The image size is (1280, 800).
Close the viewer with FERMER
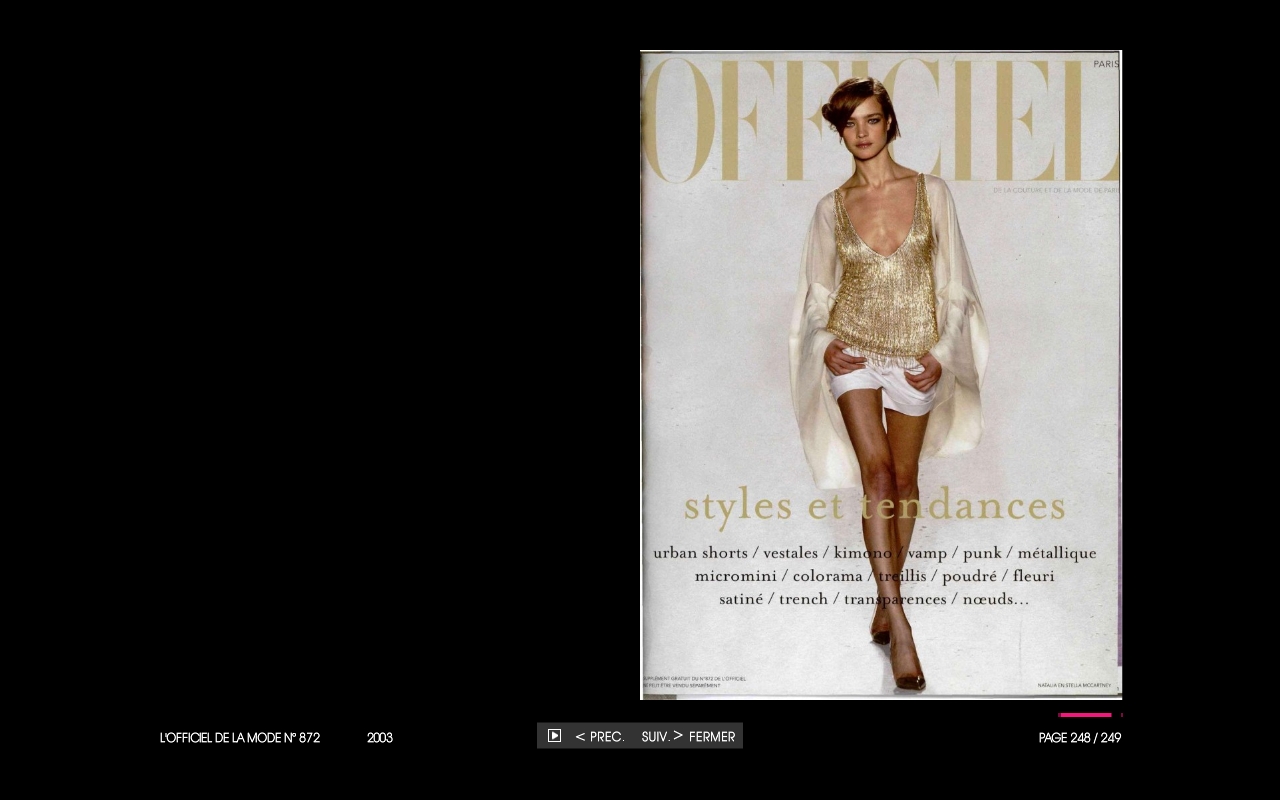click(712, 737)
